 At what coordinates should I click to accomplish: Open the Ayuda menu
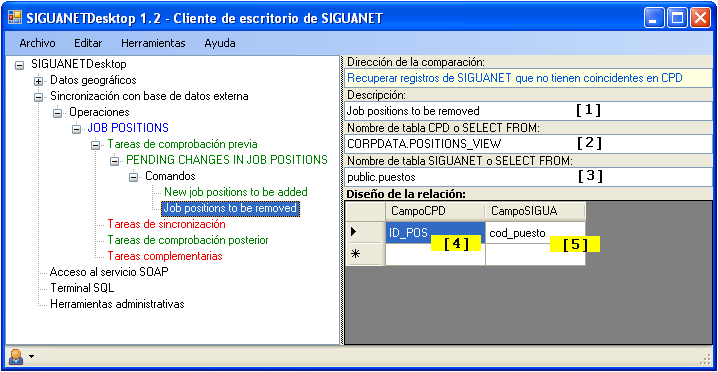click(220, 44)
